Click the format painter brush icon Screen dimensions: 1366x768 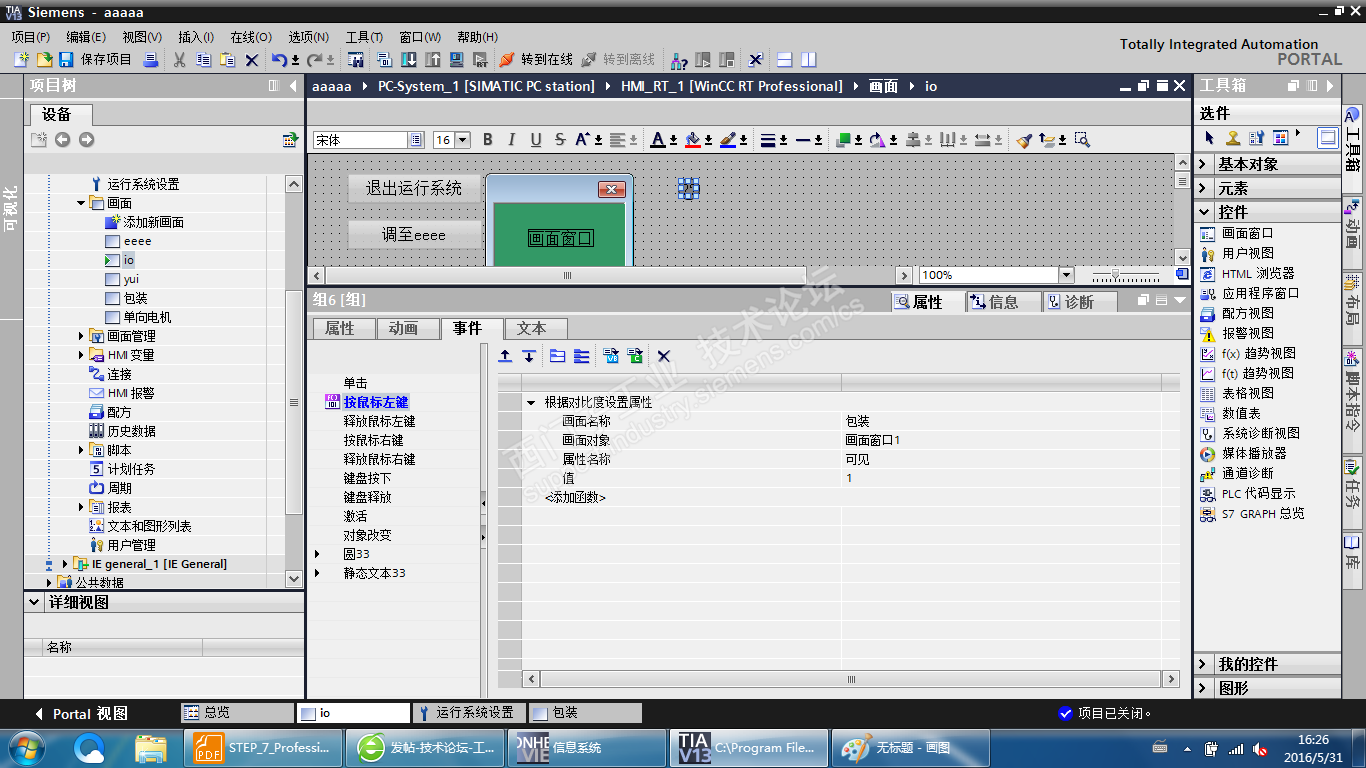(1024, 140)
